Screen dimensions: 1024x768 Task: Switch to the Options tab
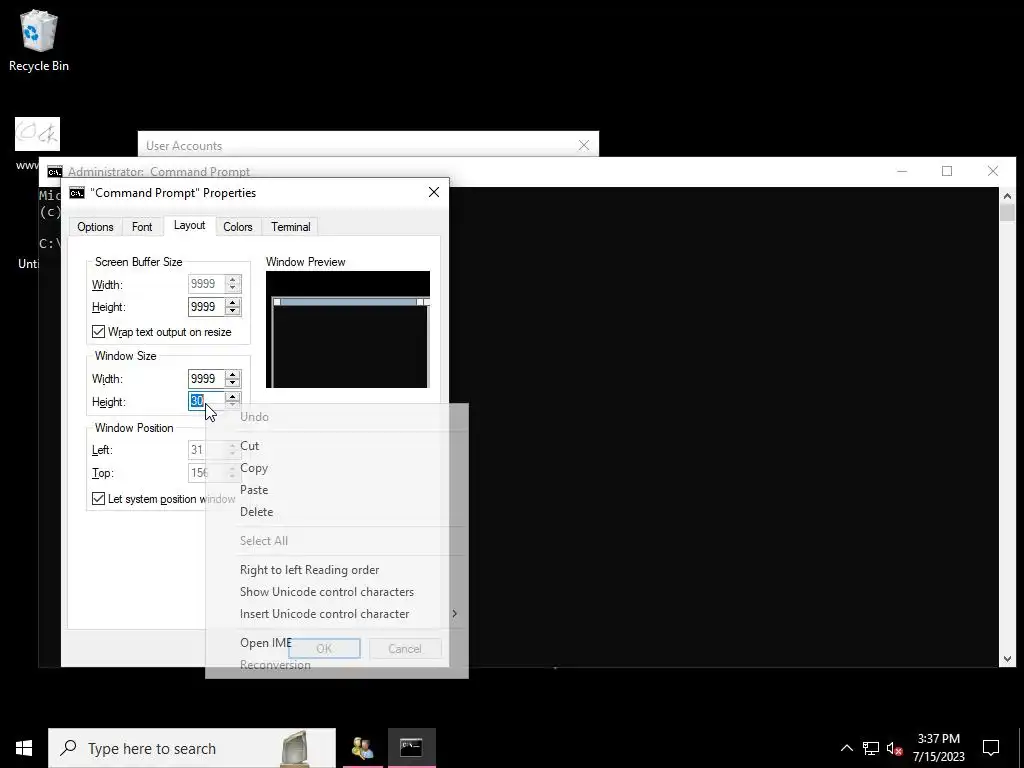coord(95,227)
